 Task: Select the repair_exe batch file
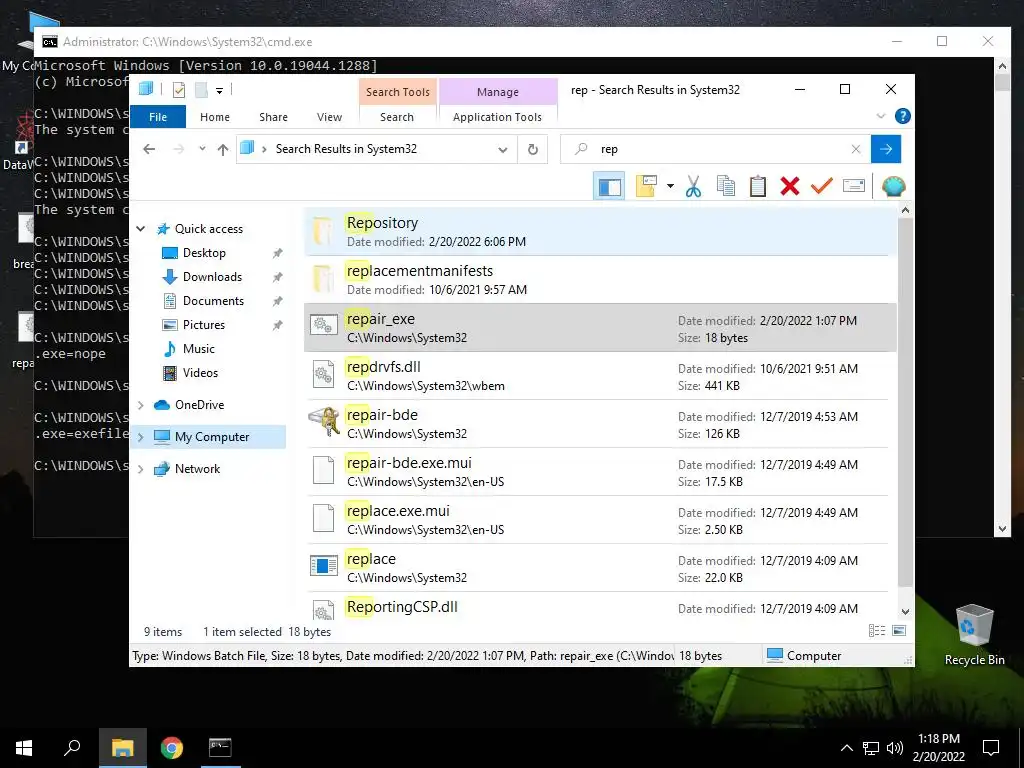coord(600,328)
